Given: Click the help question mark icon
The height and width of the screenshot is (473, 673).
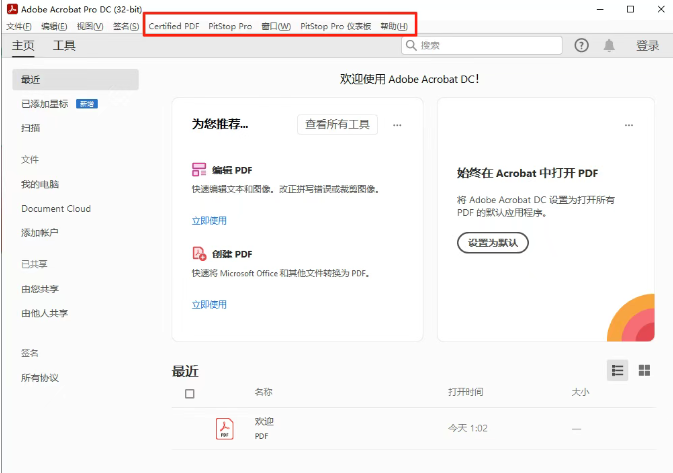Looking at the screenshot, I should pos(582,46).
